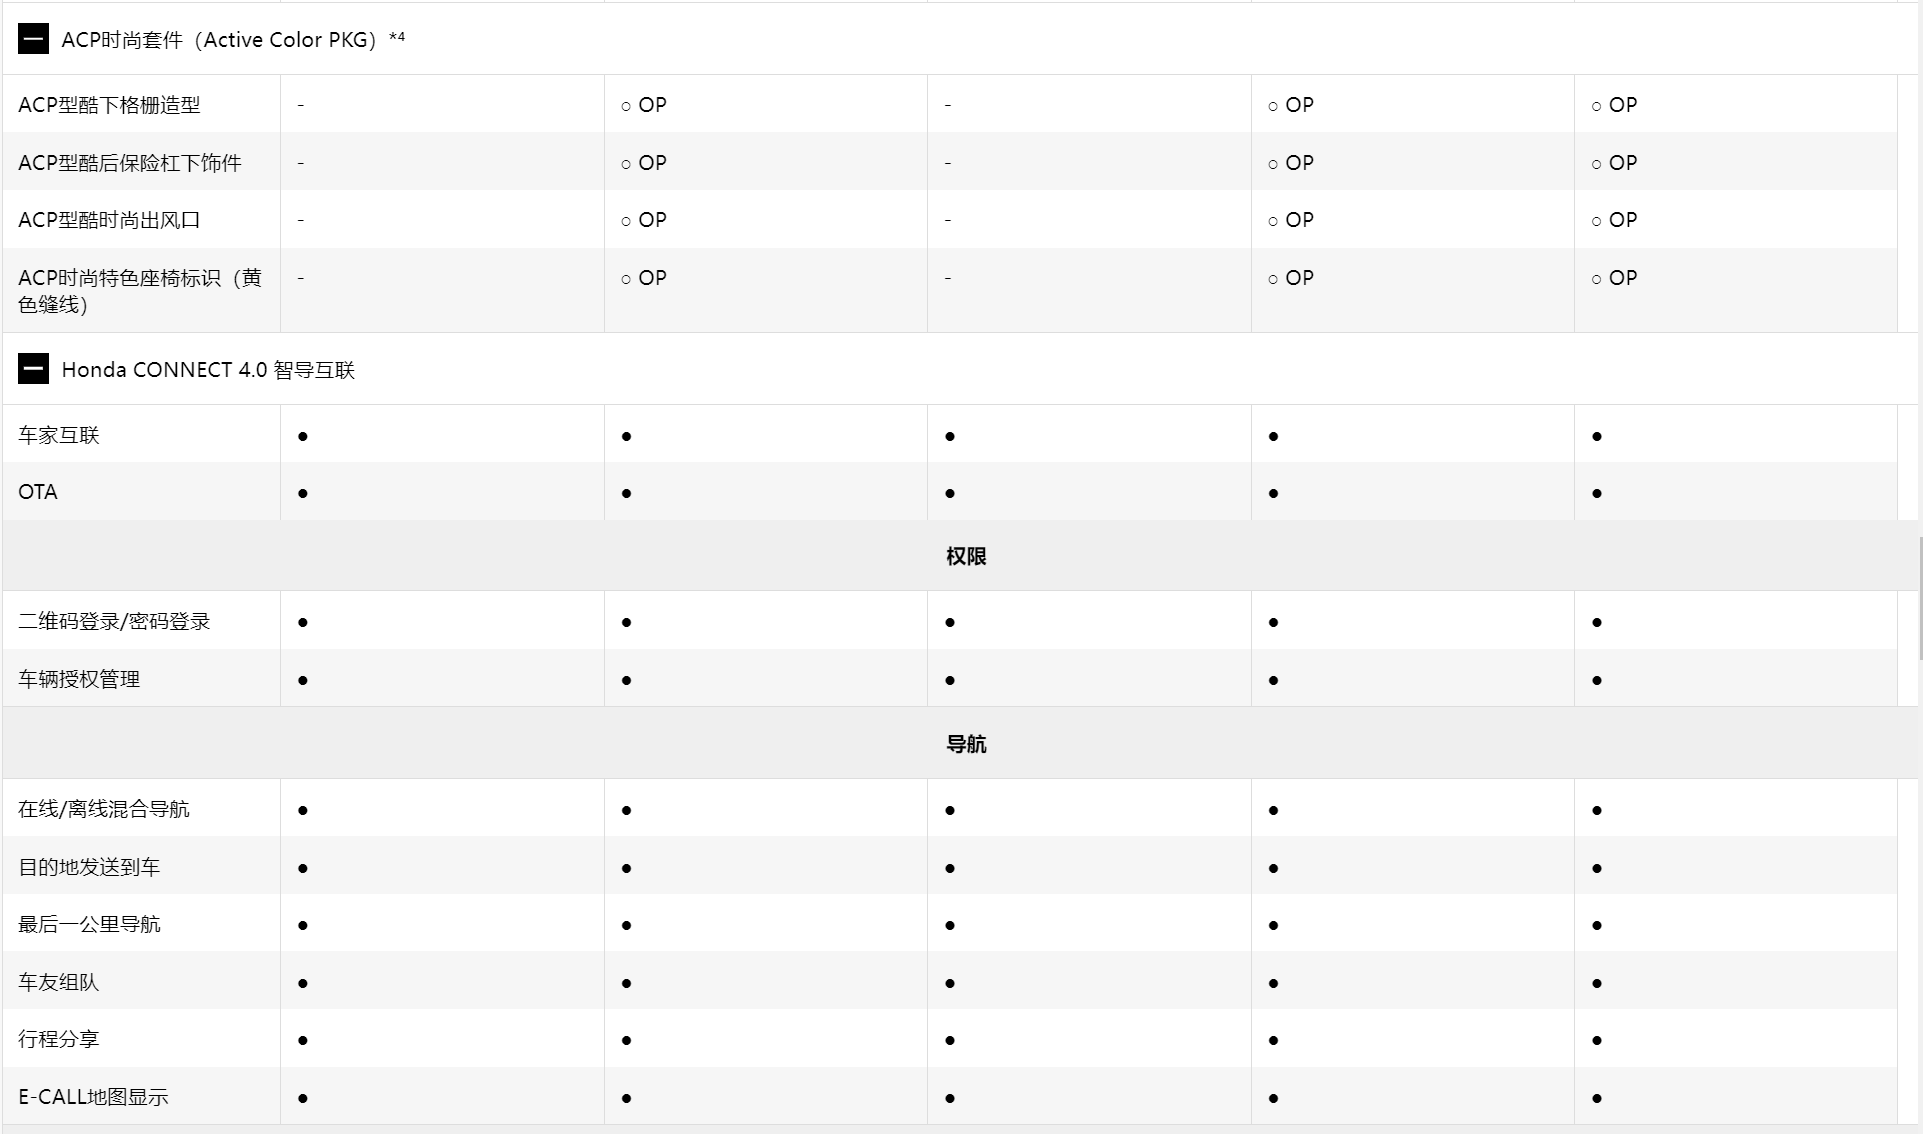Click the Honda CONNECT 4.0 智导互联 heading
Viewport: 1923px width, 1134px height.
point(208,370)
